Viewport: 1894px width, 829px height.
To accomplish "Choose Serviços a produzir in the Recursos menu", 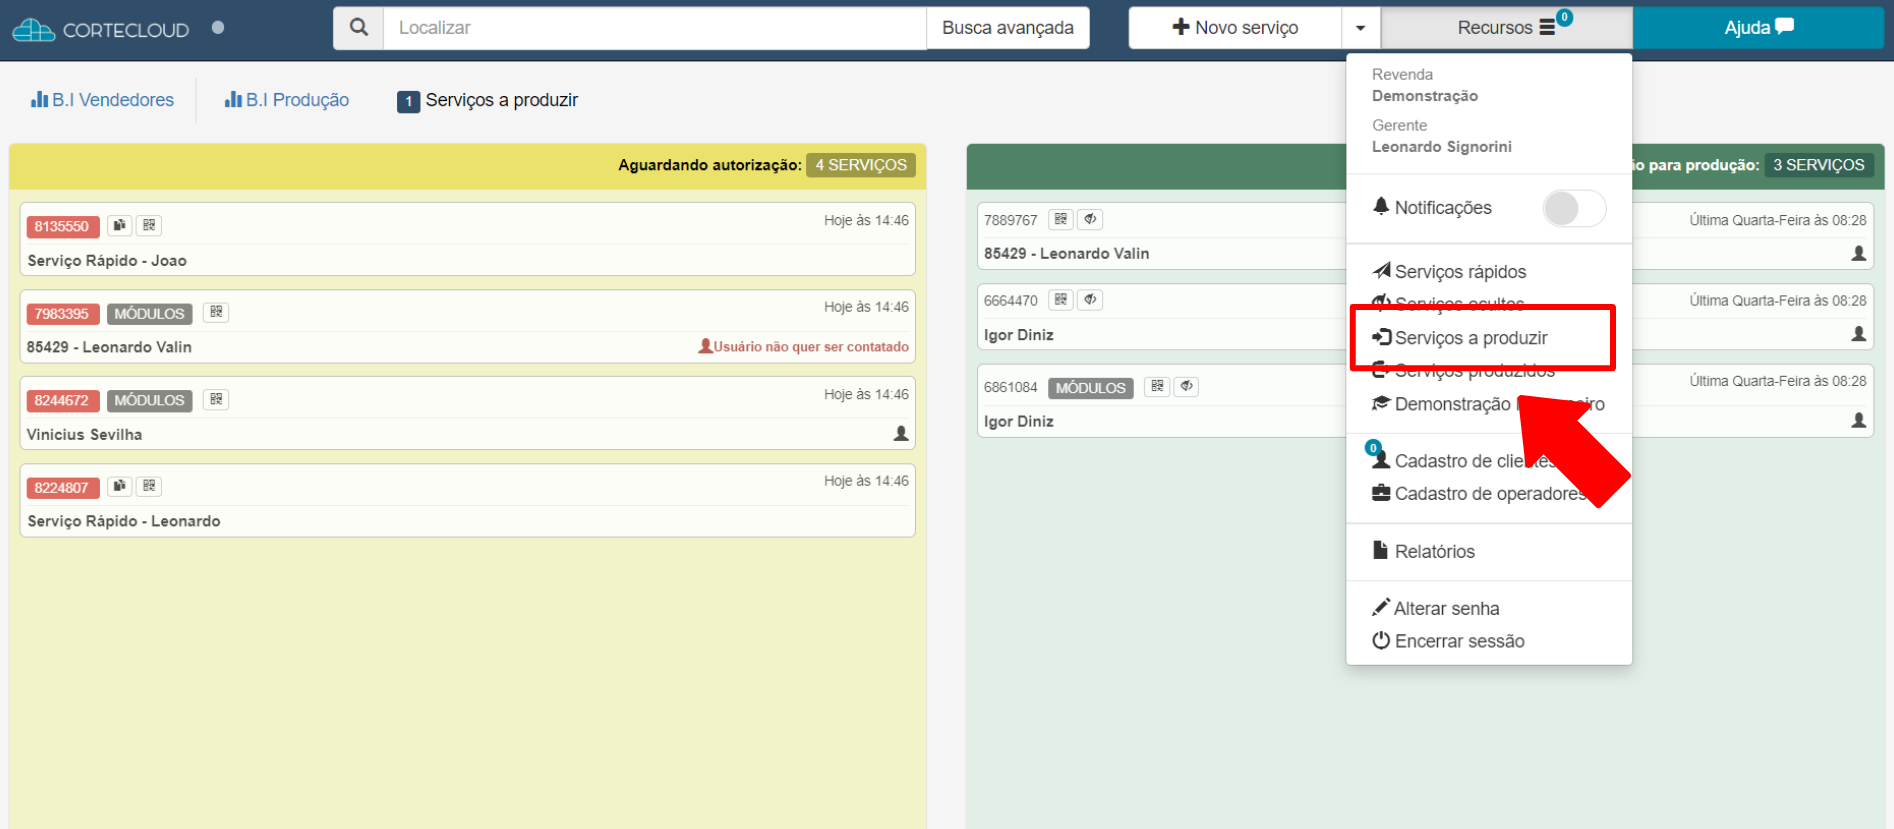I will pos(1459,338).
